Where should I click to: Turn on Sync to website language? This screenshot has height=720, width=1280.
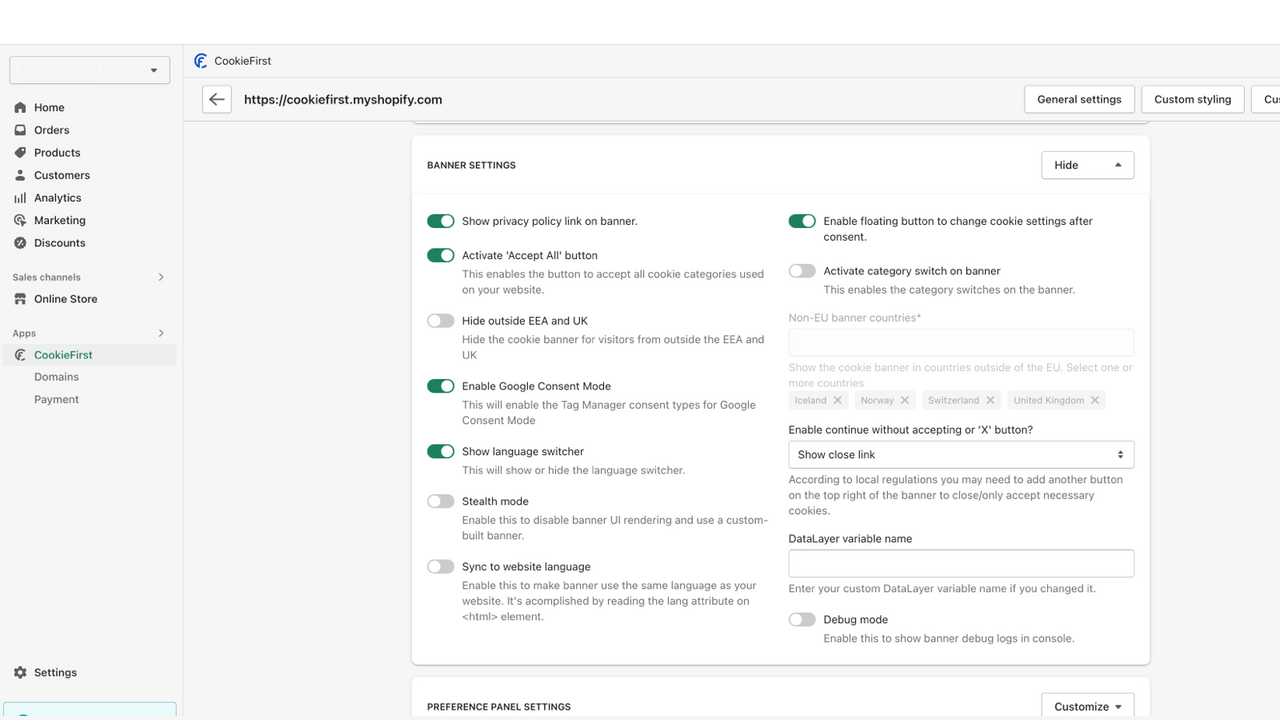pos(441,566)
